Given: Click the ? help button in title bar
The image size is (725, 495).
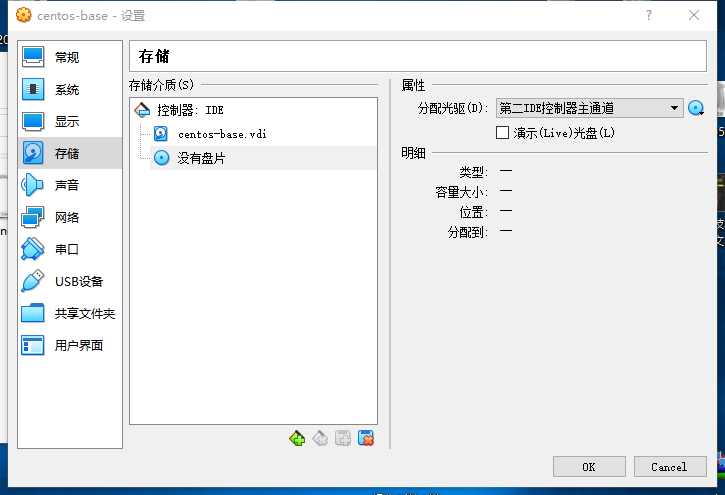Looking at the screenshot, I should click(x=649, y=15).
